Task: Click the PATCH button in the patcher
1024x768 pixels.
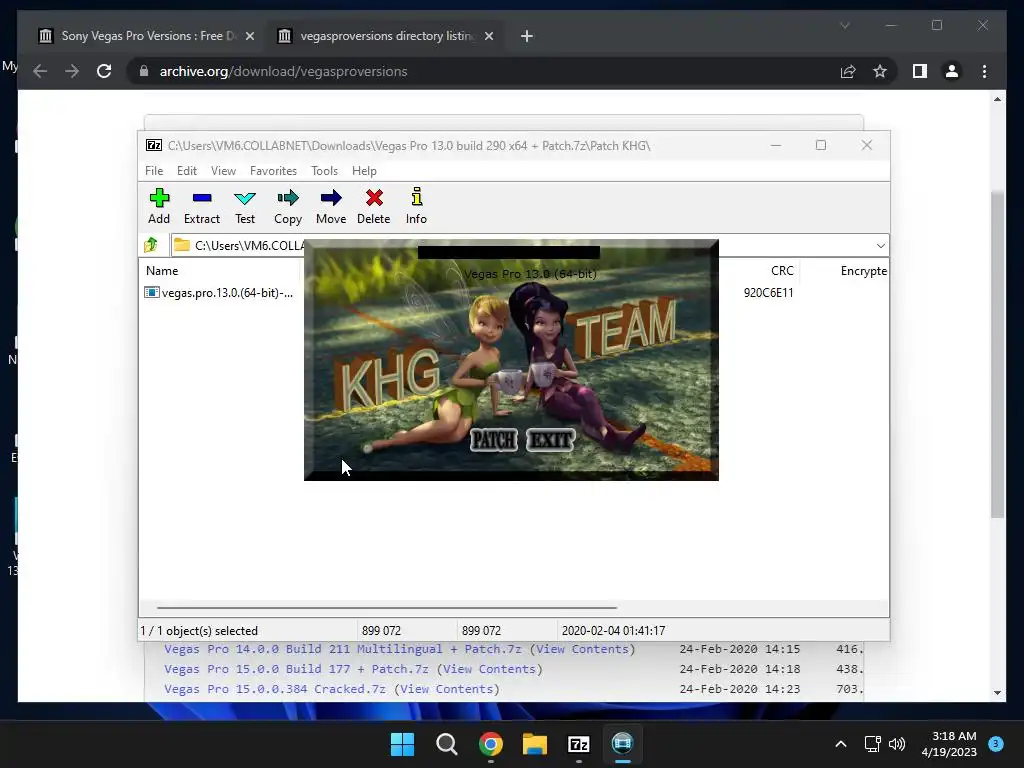Action: pyautogui.click(x=494, y=440)
